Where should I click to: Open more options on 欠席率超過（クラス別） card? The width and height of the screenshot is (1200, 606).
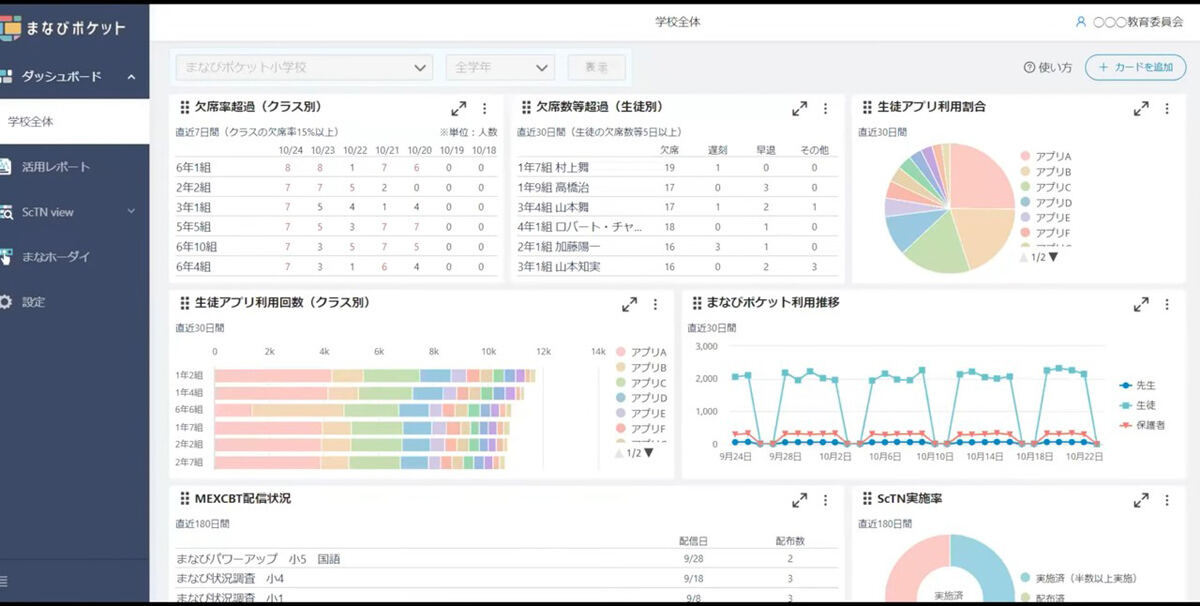click(x=484, y=108)
